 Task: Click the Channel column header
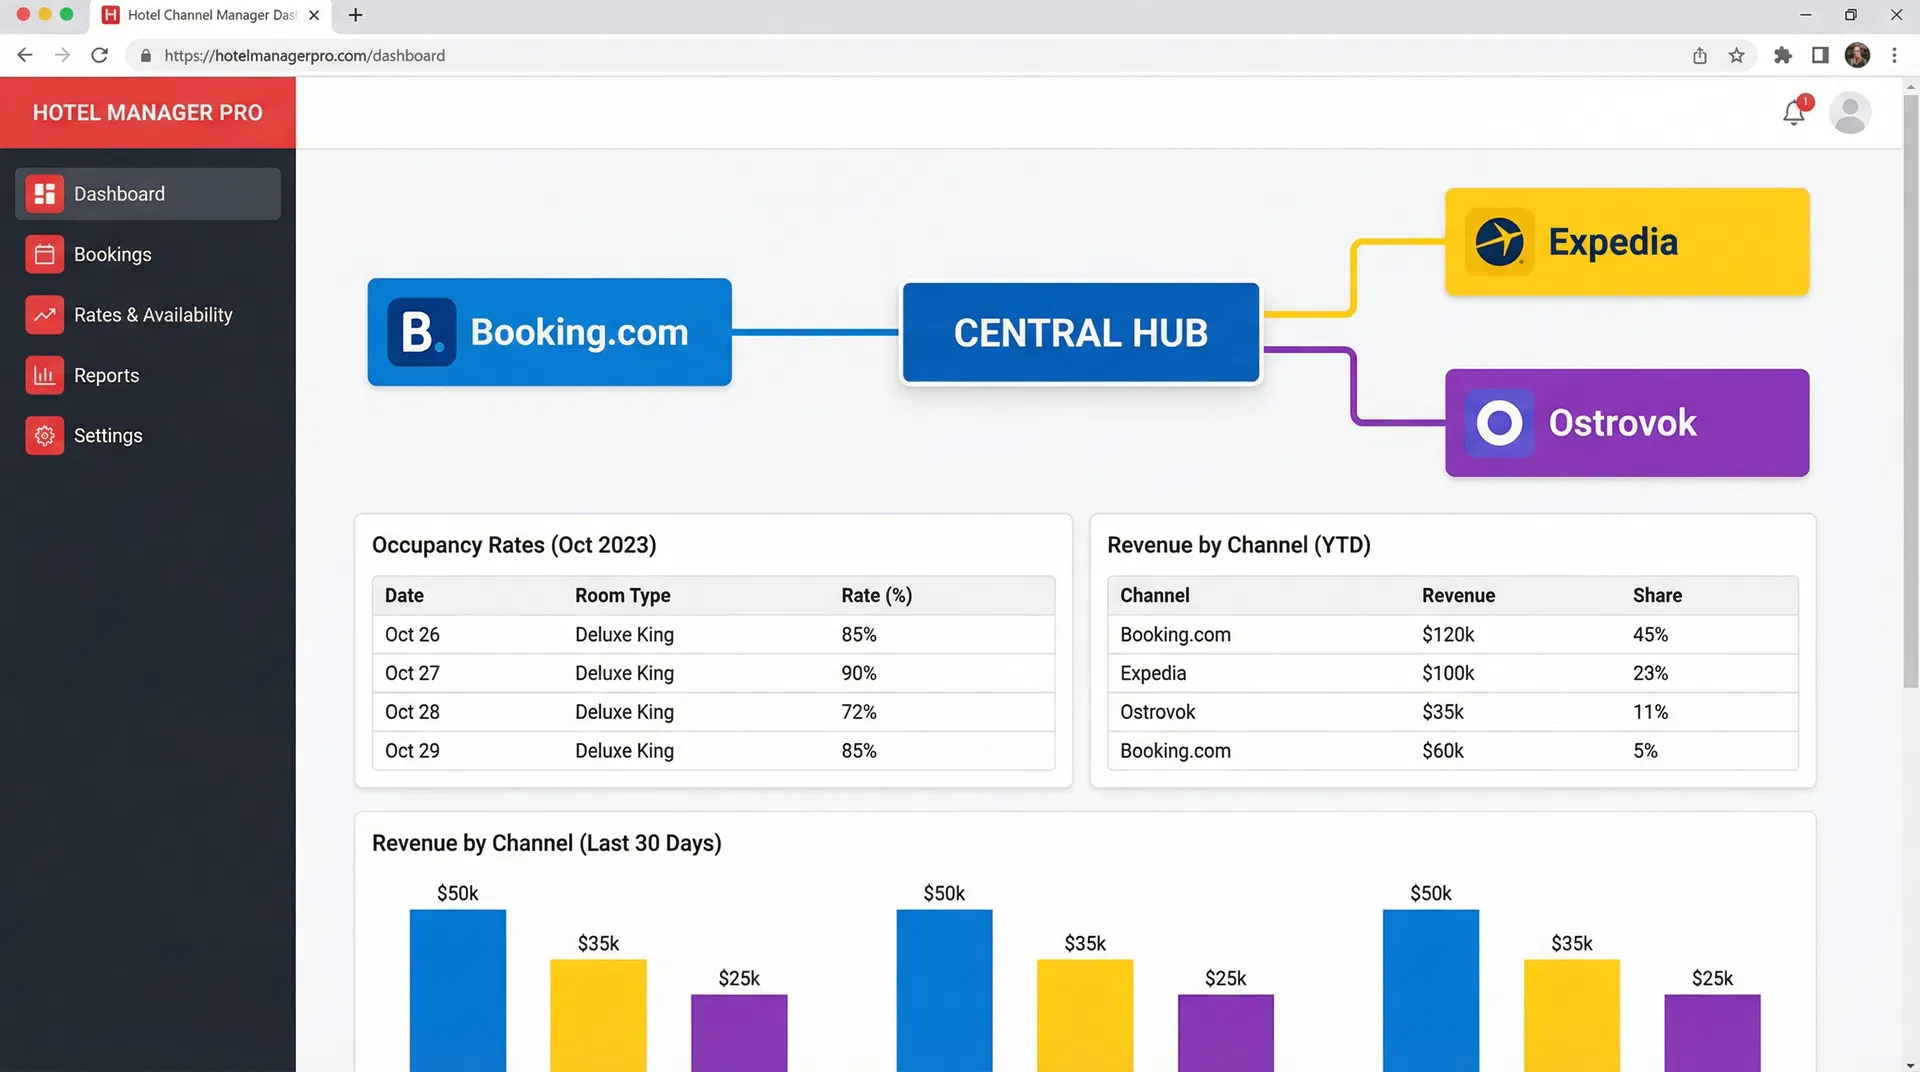[1155, 596]
